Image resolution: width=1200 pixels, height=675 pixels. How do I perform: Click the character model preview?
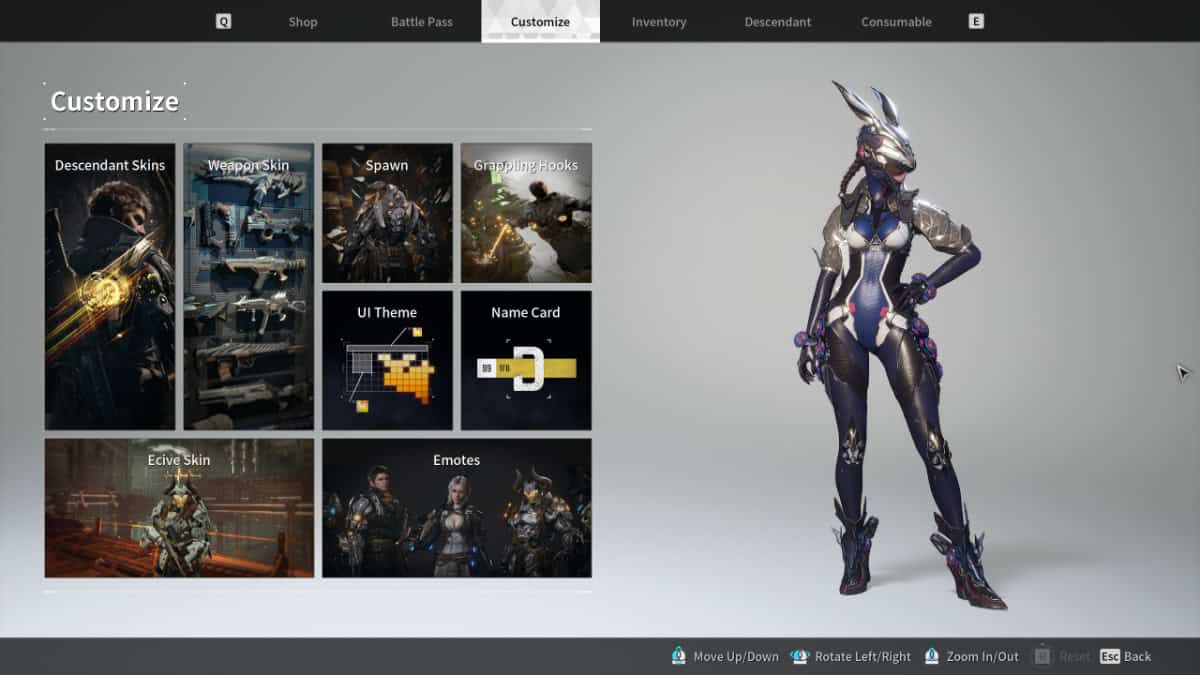(x=900, y=345)
